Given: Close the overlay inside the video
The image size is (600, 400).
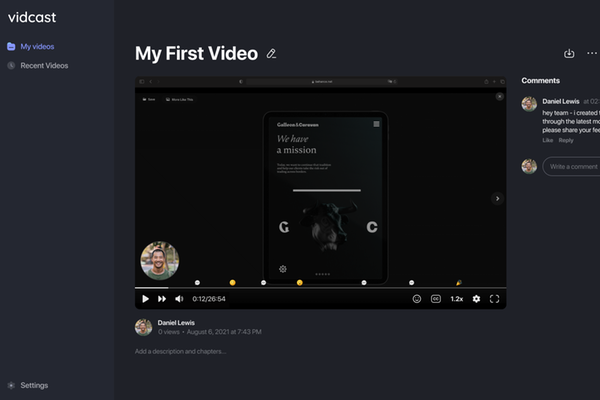Looking at the screenshot, I should pyautogui.click(x=499, y=96).
